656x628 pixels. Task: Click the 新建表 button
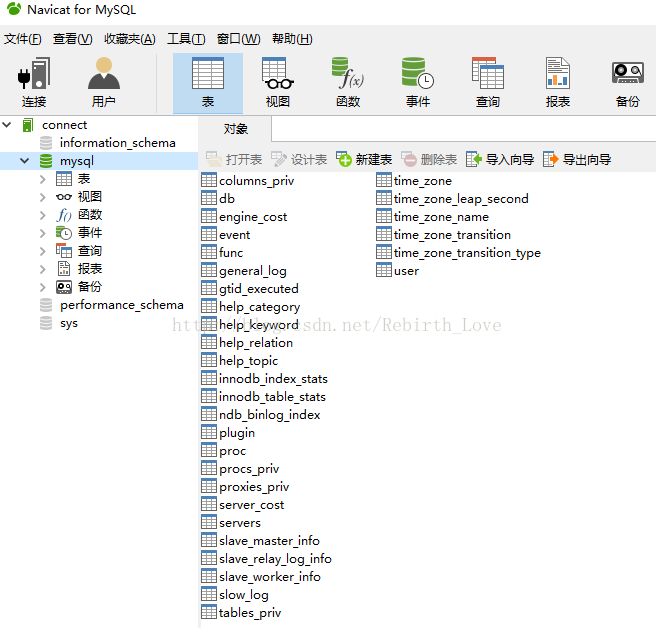click(364, 159)
